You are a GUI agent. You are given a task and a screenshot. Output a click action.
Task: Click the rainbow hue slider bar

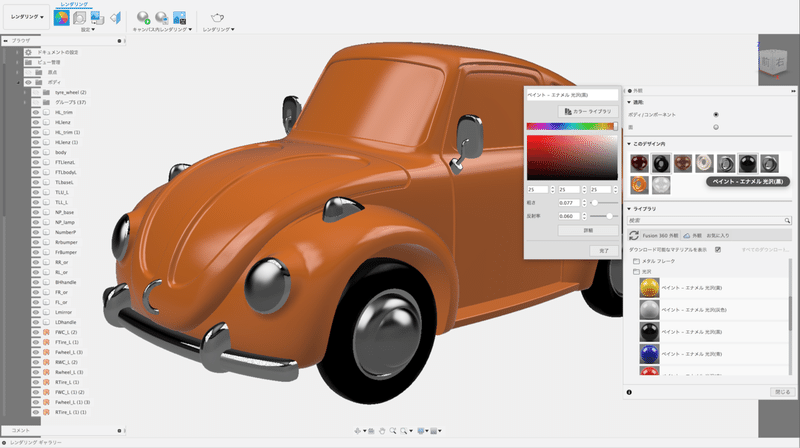572,126
